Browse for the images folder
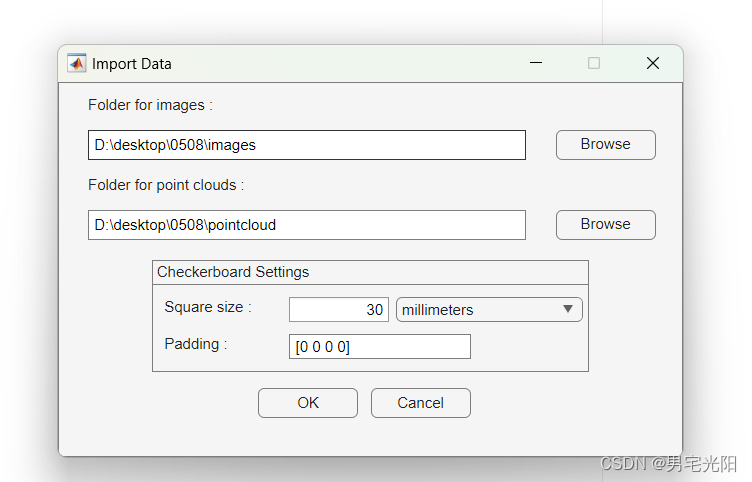 pyautogui.click(x=605, y=144)
